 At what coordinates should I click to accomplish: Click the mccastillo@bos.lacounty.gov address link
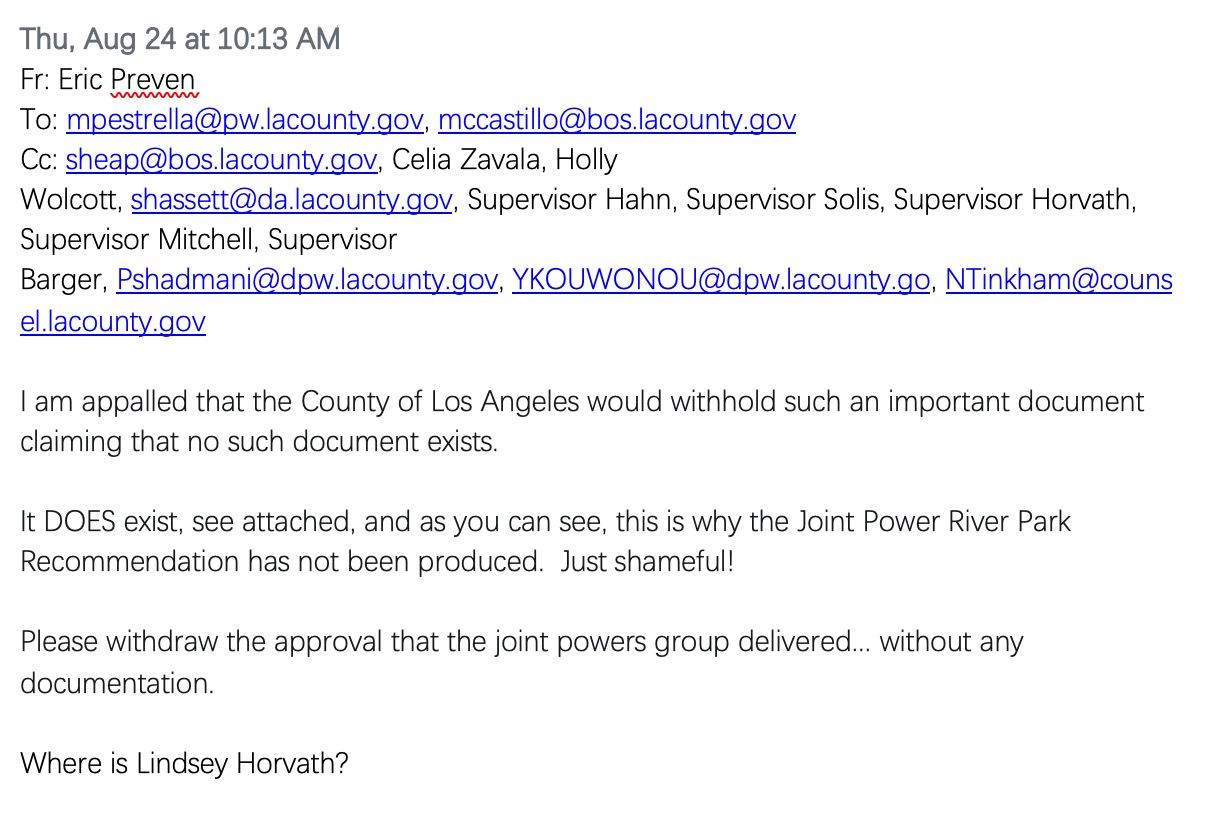pos(617,120)
